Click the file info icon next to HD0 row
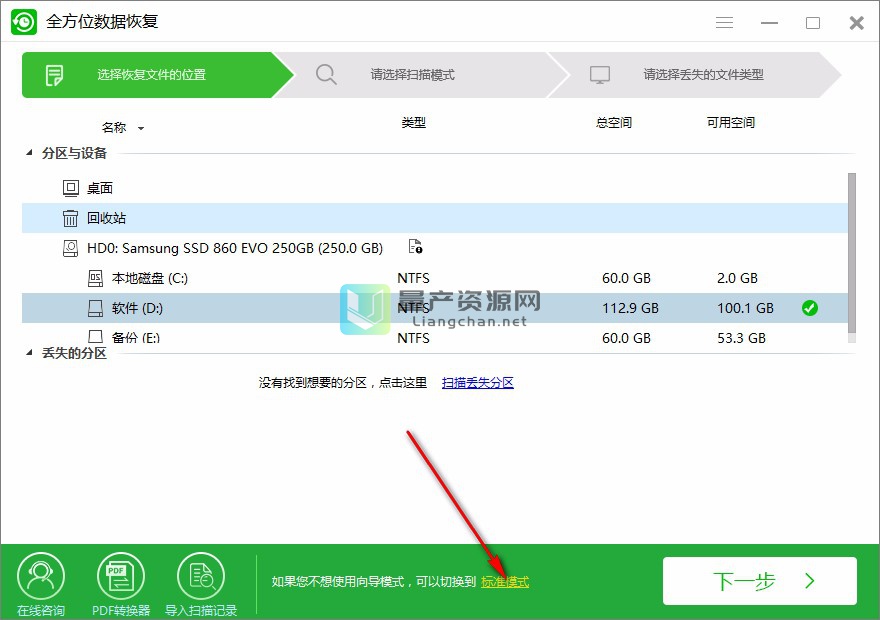 (x=415, y=246)
